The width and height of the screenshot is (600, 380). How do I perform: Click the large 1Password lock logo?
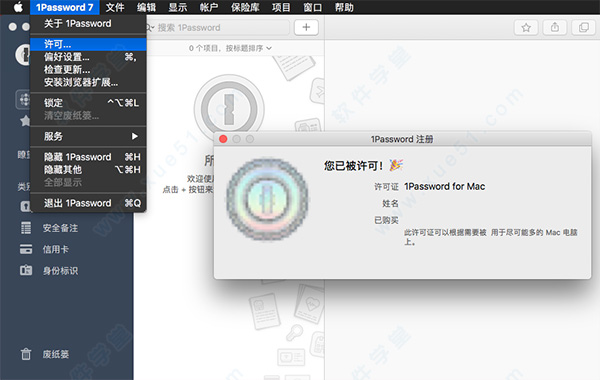coord(229,108)
